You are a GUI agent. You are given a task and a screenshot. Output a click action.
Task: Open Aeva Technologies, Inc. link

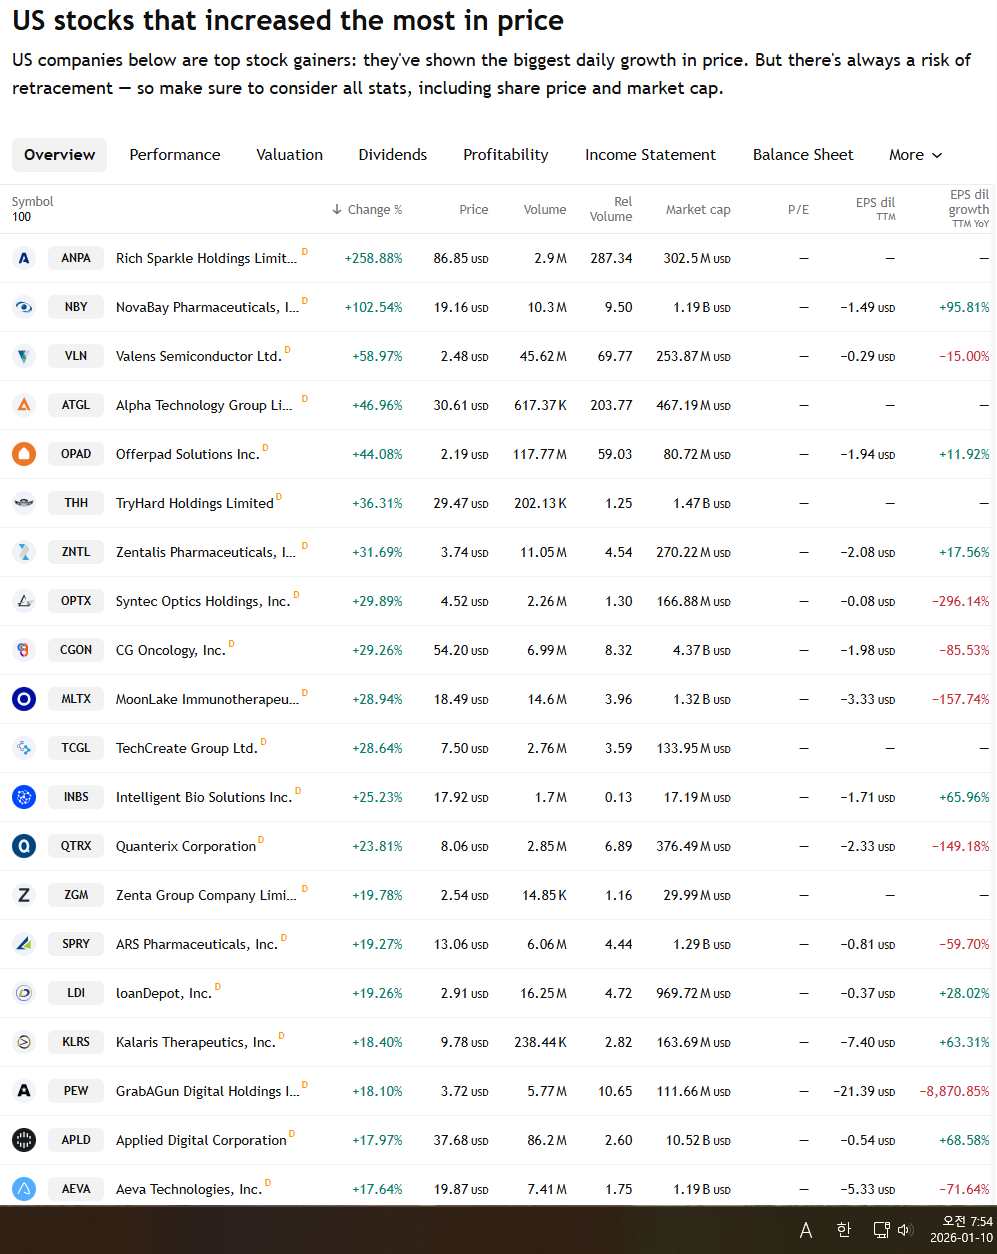coord(189,1189)
